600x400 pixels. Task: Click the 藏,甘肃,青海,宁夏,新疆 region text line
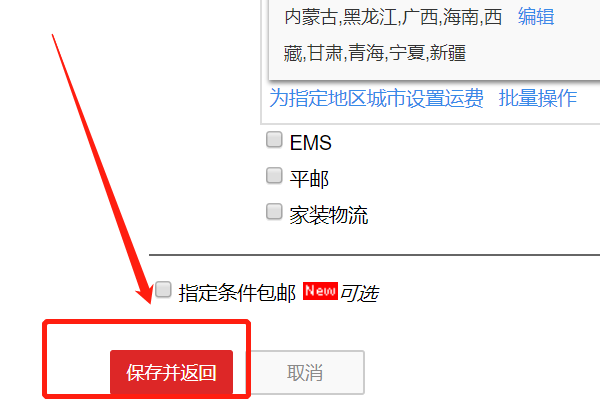375,53
